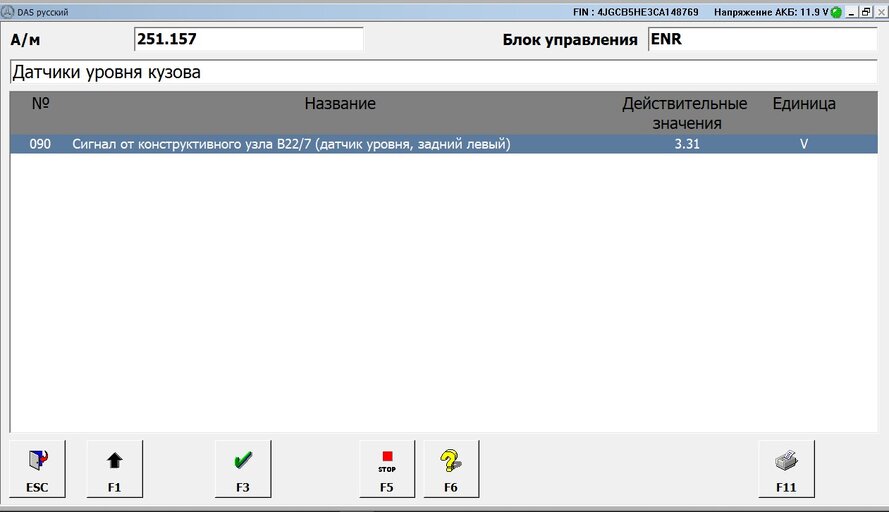Screen dimensions: 889x512
Task: Click the '№' column header
Action: [40, 103]
